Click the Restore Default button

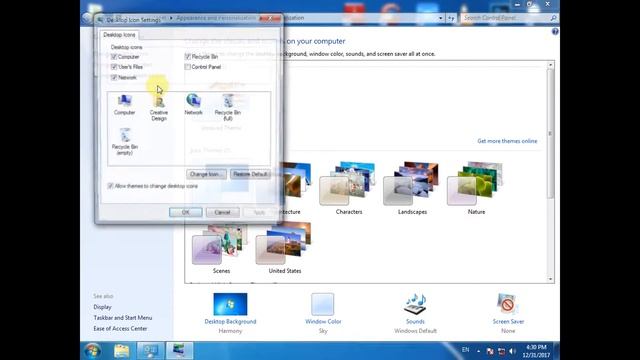(x=250, y=174)
